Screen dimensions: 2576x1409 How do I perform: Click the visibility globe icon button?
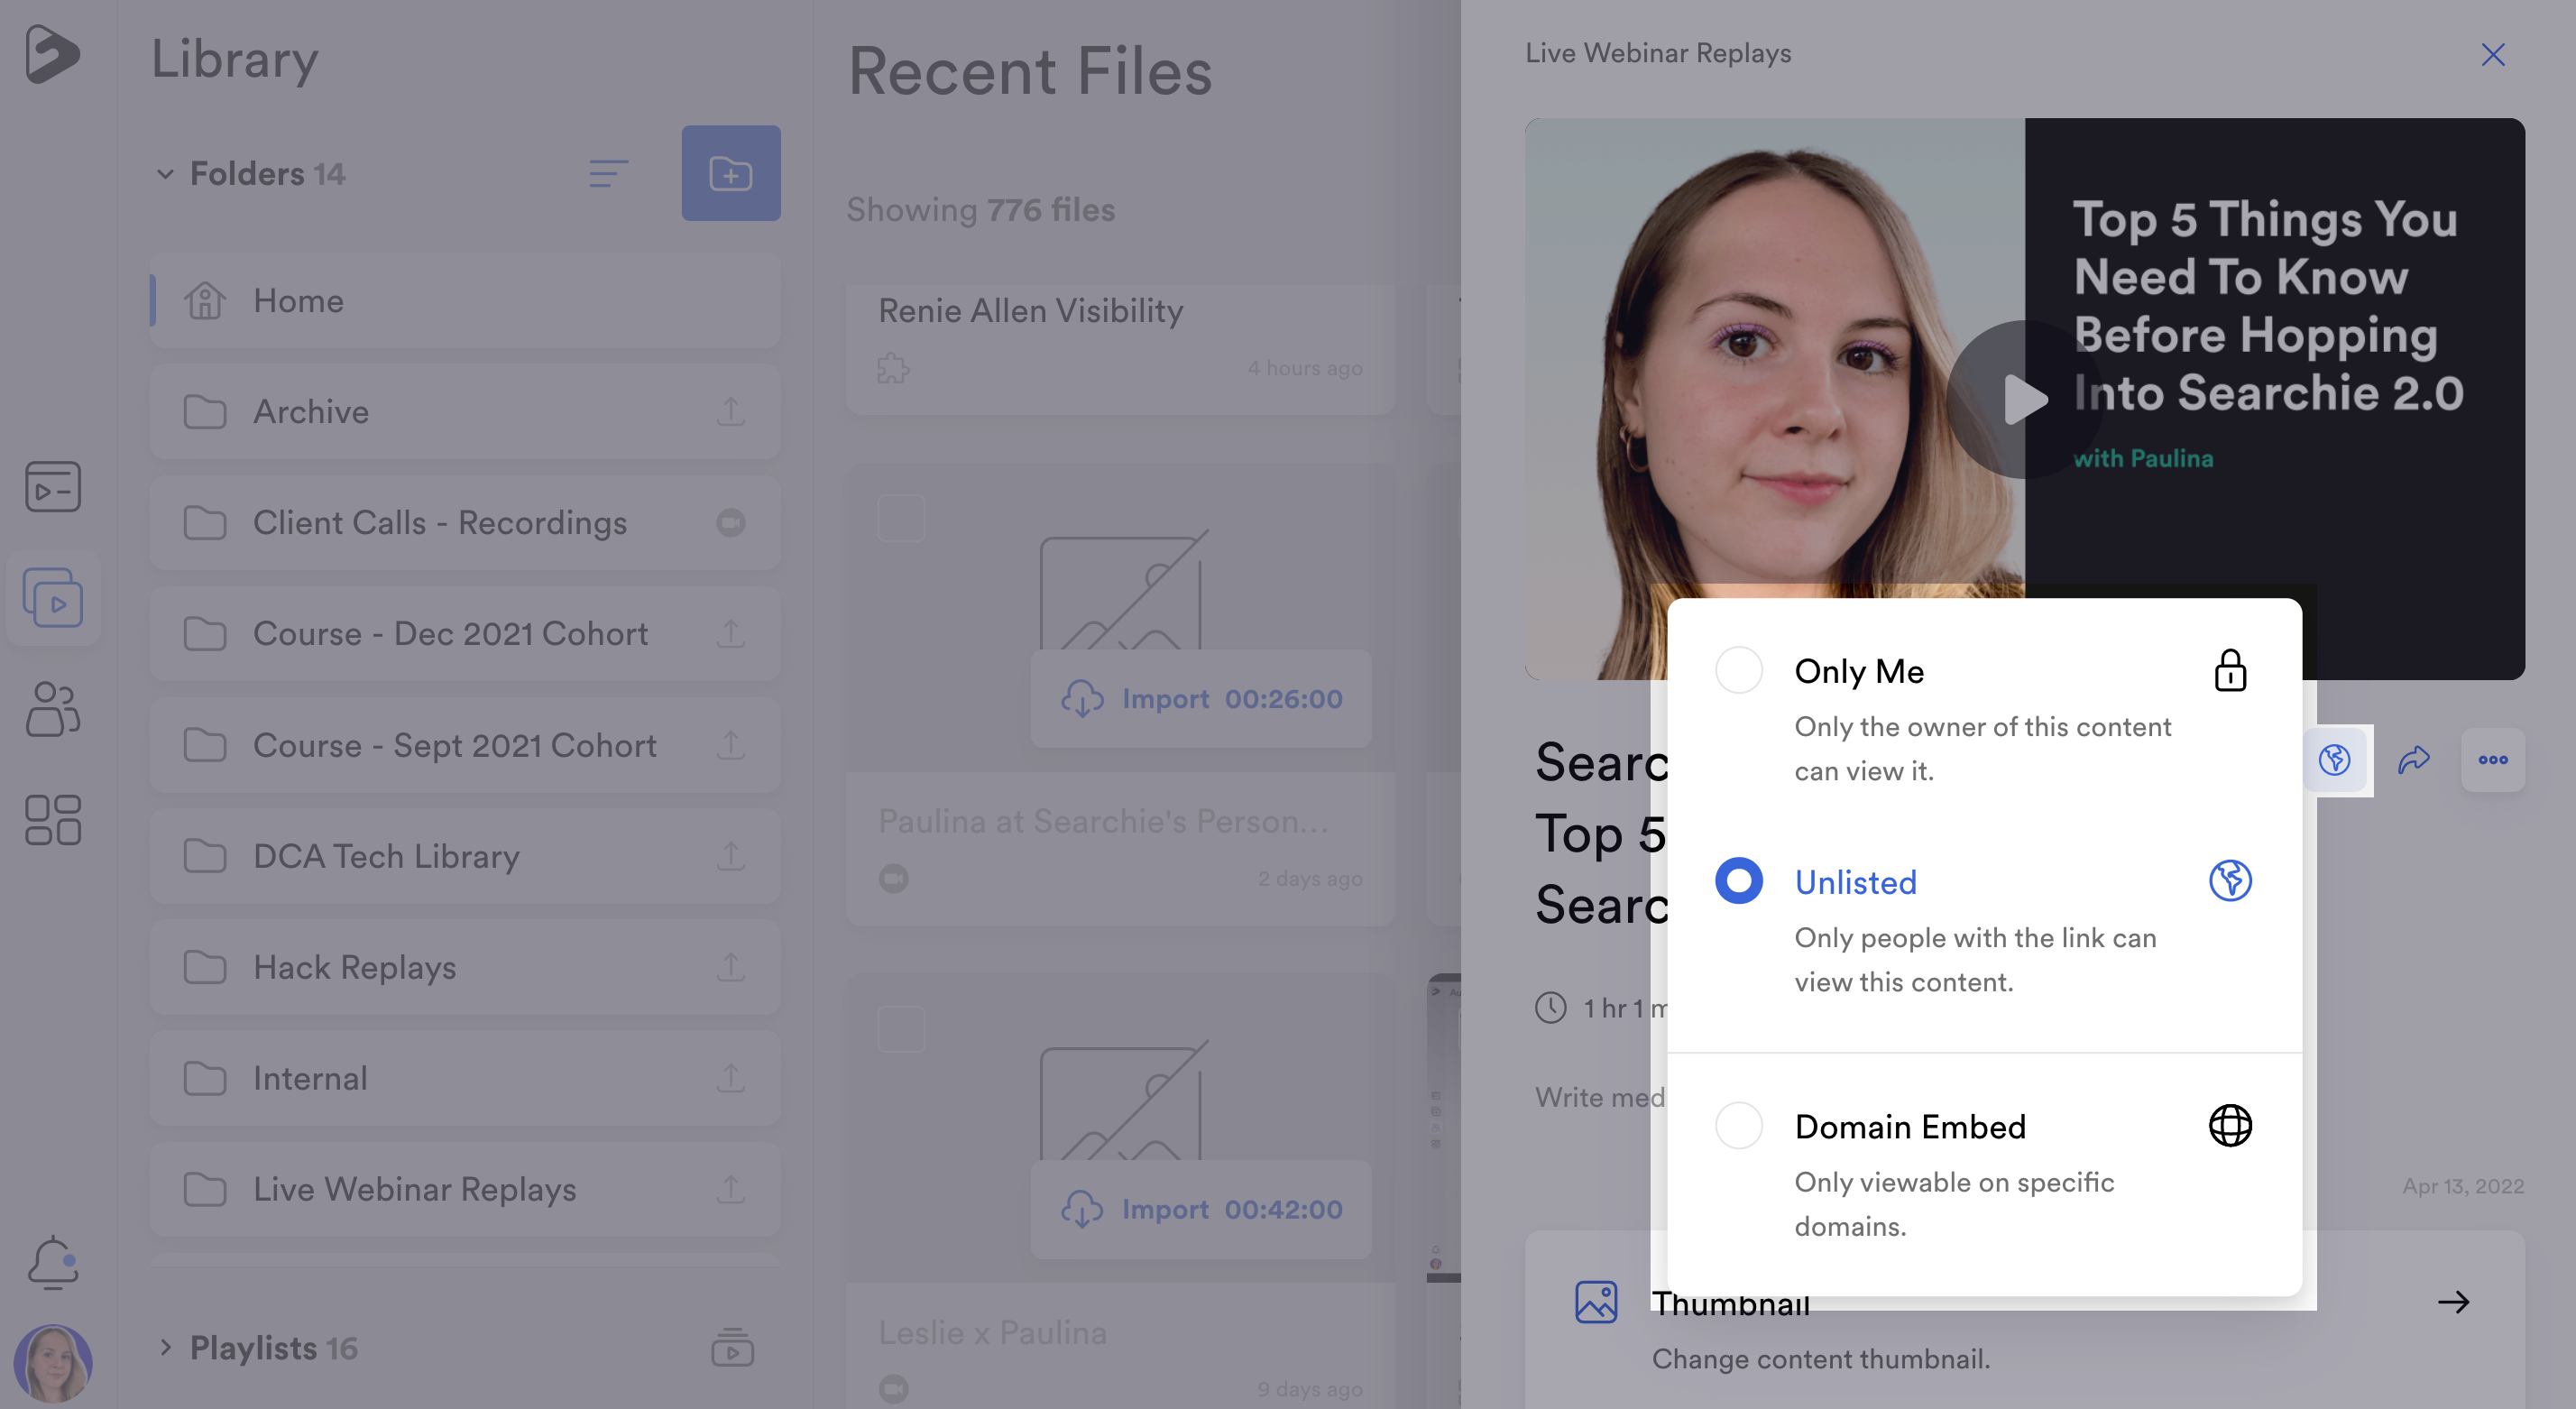coord(2334,760)
